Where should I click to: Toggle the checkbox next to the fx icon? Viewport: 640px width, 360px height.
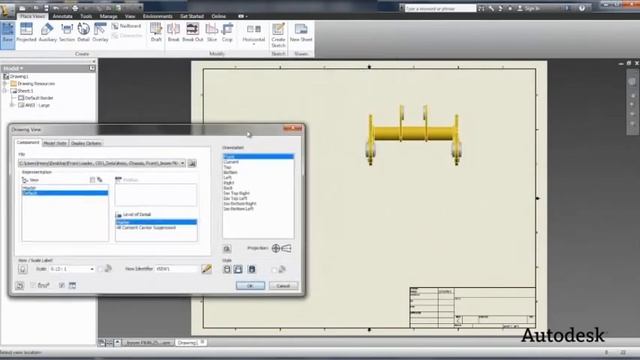click(33, 285)
